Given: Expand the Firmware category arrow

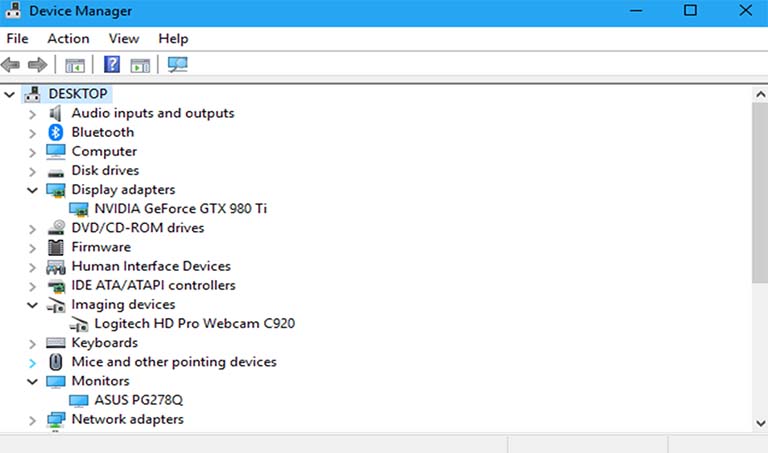Looking at the screenshot, I should pos(32,248).
